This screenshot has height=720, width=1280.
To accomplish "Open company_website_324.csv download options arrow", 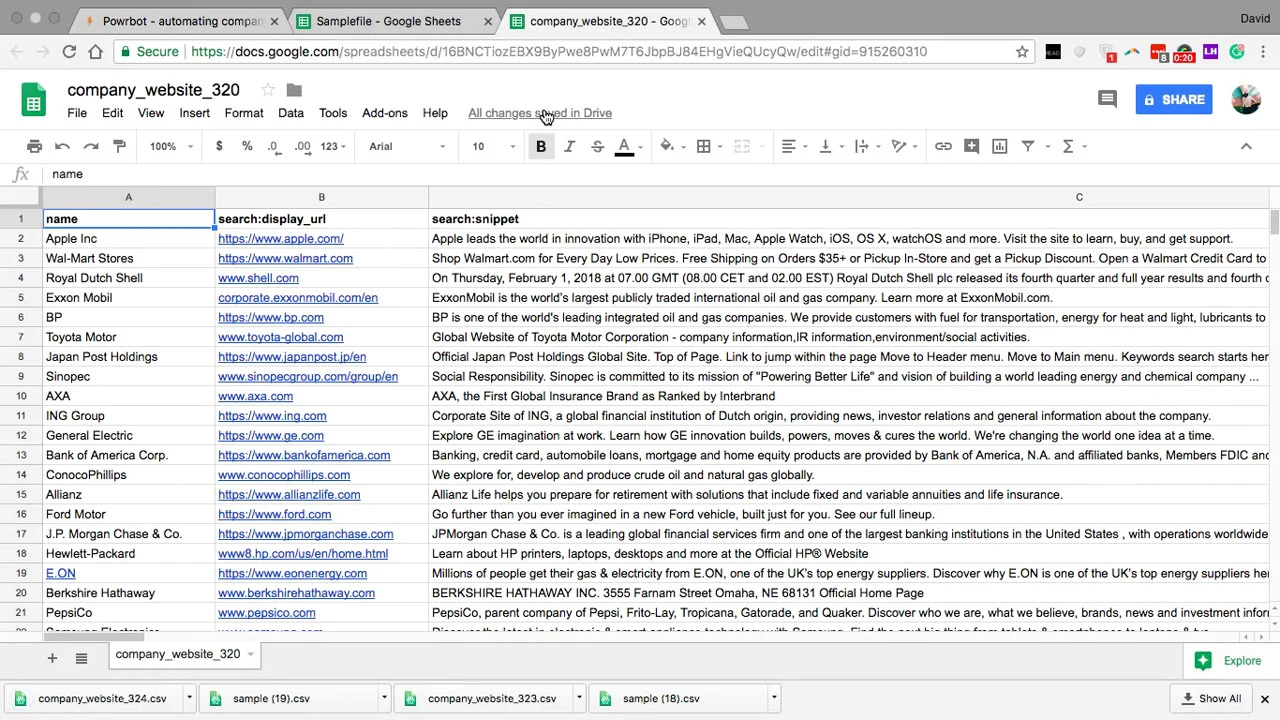I will [x=189, y=698].
